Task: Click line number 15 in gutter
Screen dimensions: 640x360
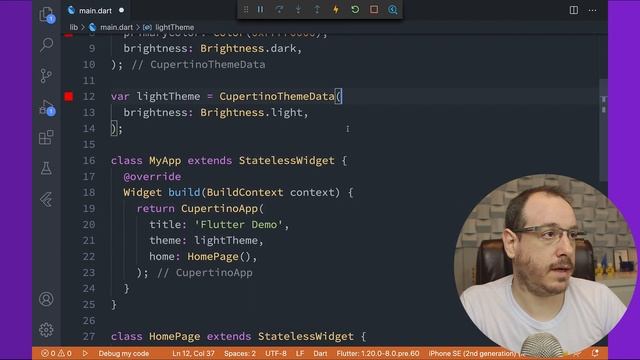Action: pos(89,144)
